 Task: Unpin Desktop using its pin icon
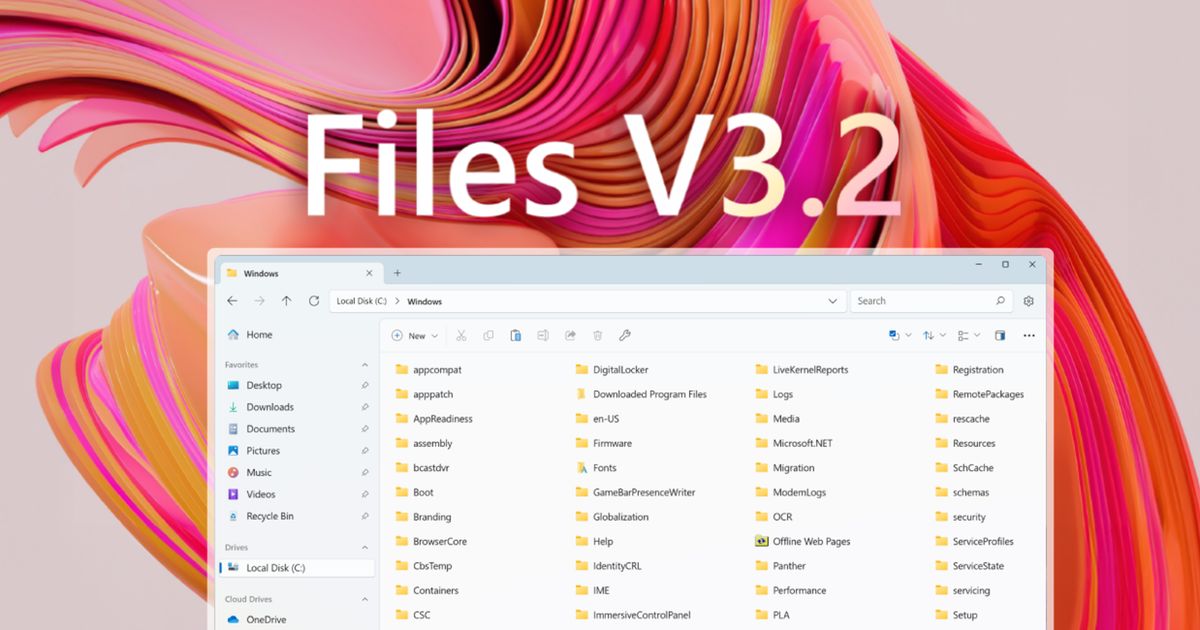click(365, 385)
